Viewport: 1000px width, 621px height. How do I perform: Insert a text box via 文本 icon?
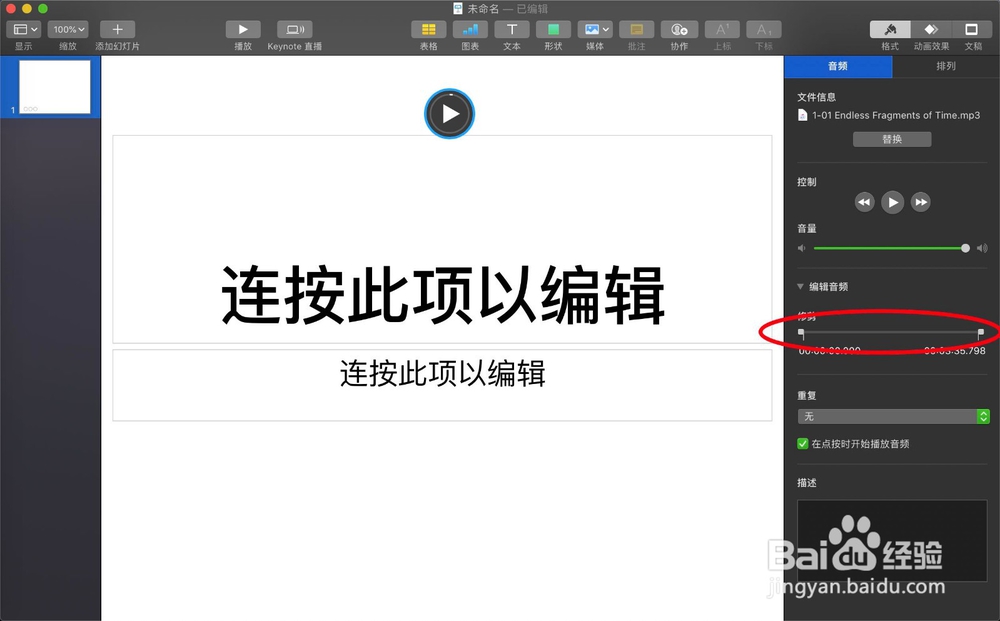pyautogui.click(x=512, y=29)
